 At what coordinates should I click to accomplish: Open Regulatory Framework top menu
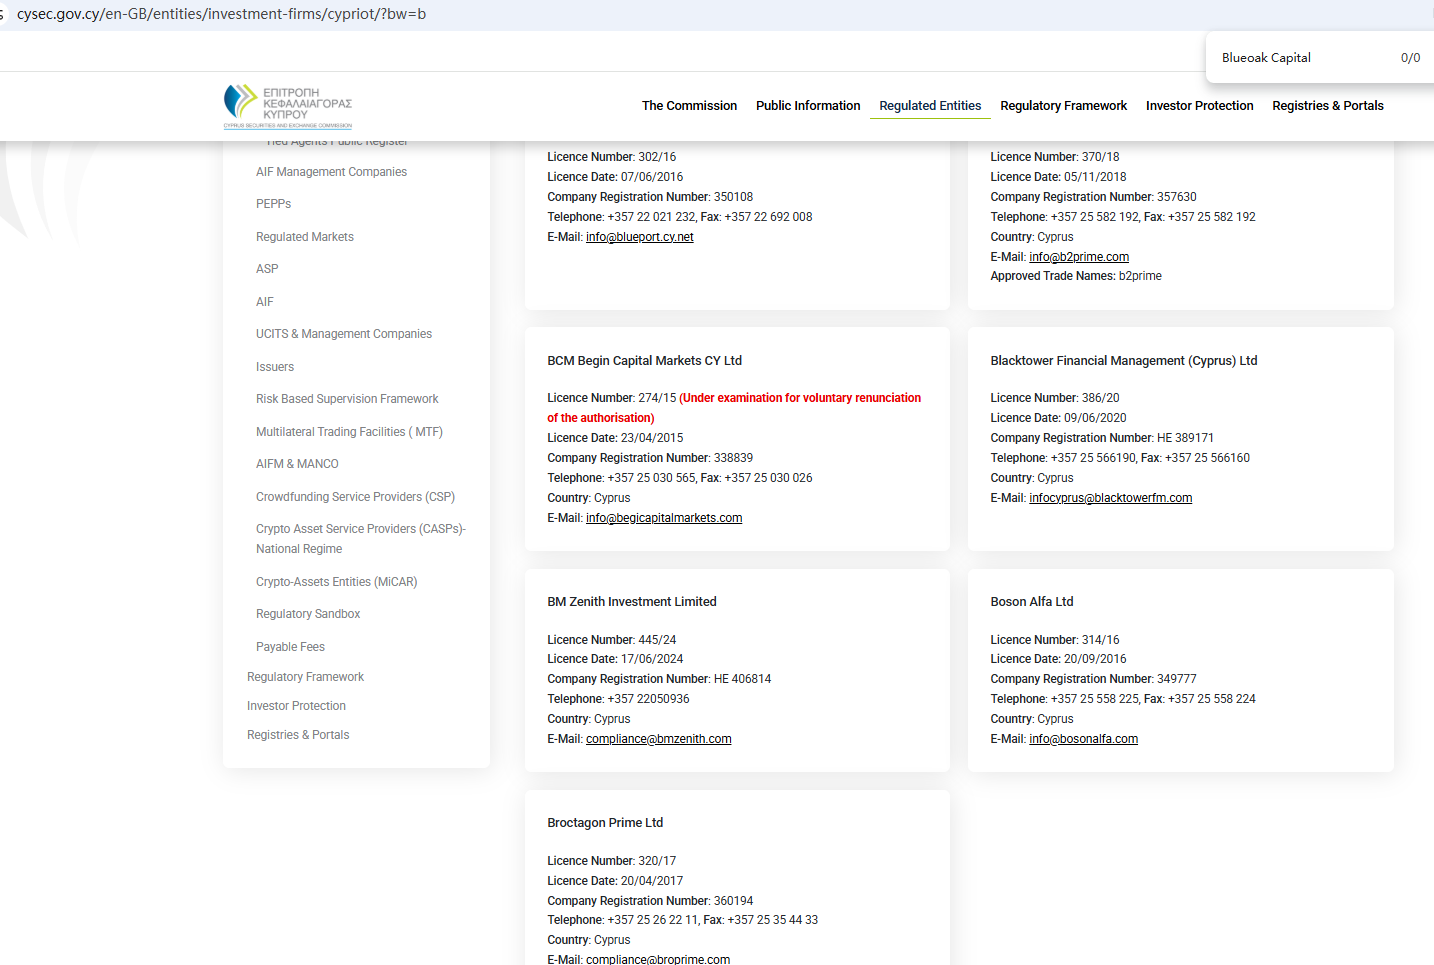click(1063, 106)
